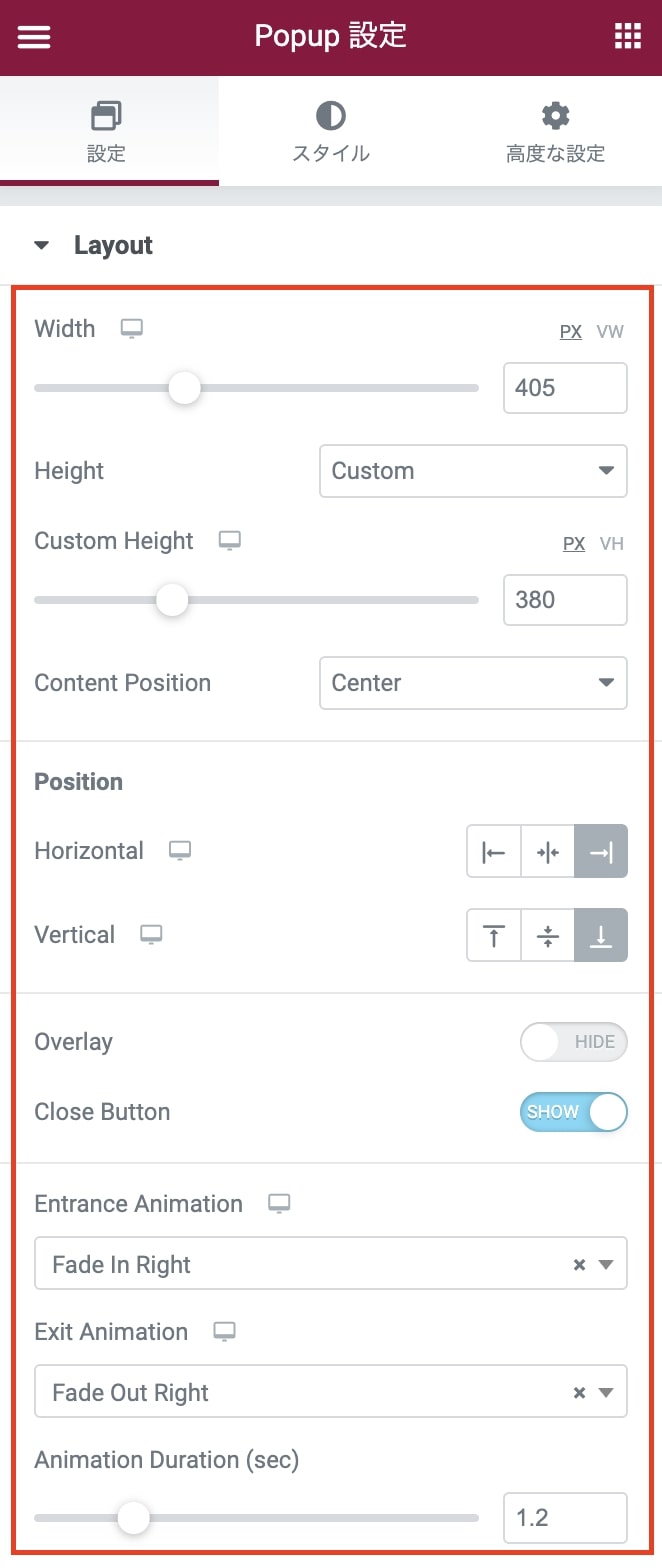Open the Content Position dropdown
The image size is (662, 1568).
pos(473,683)
